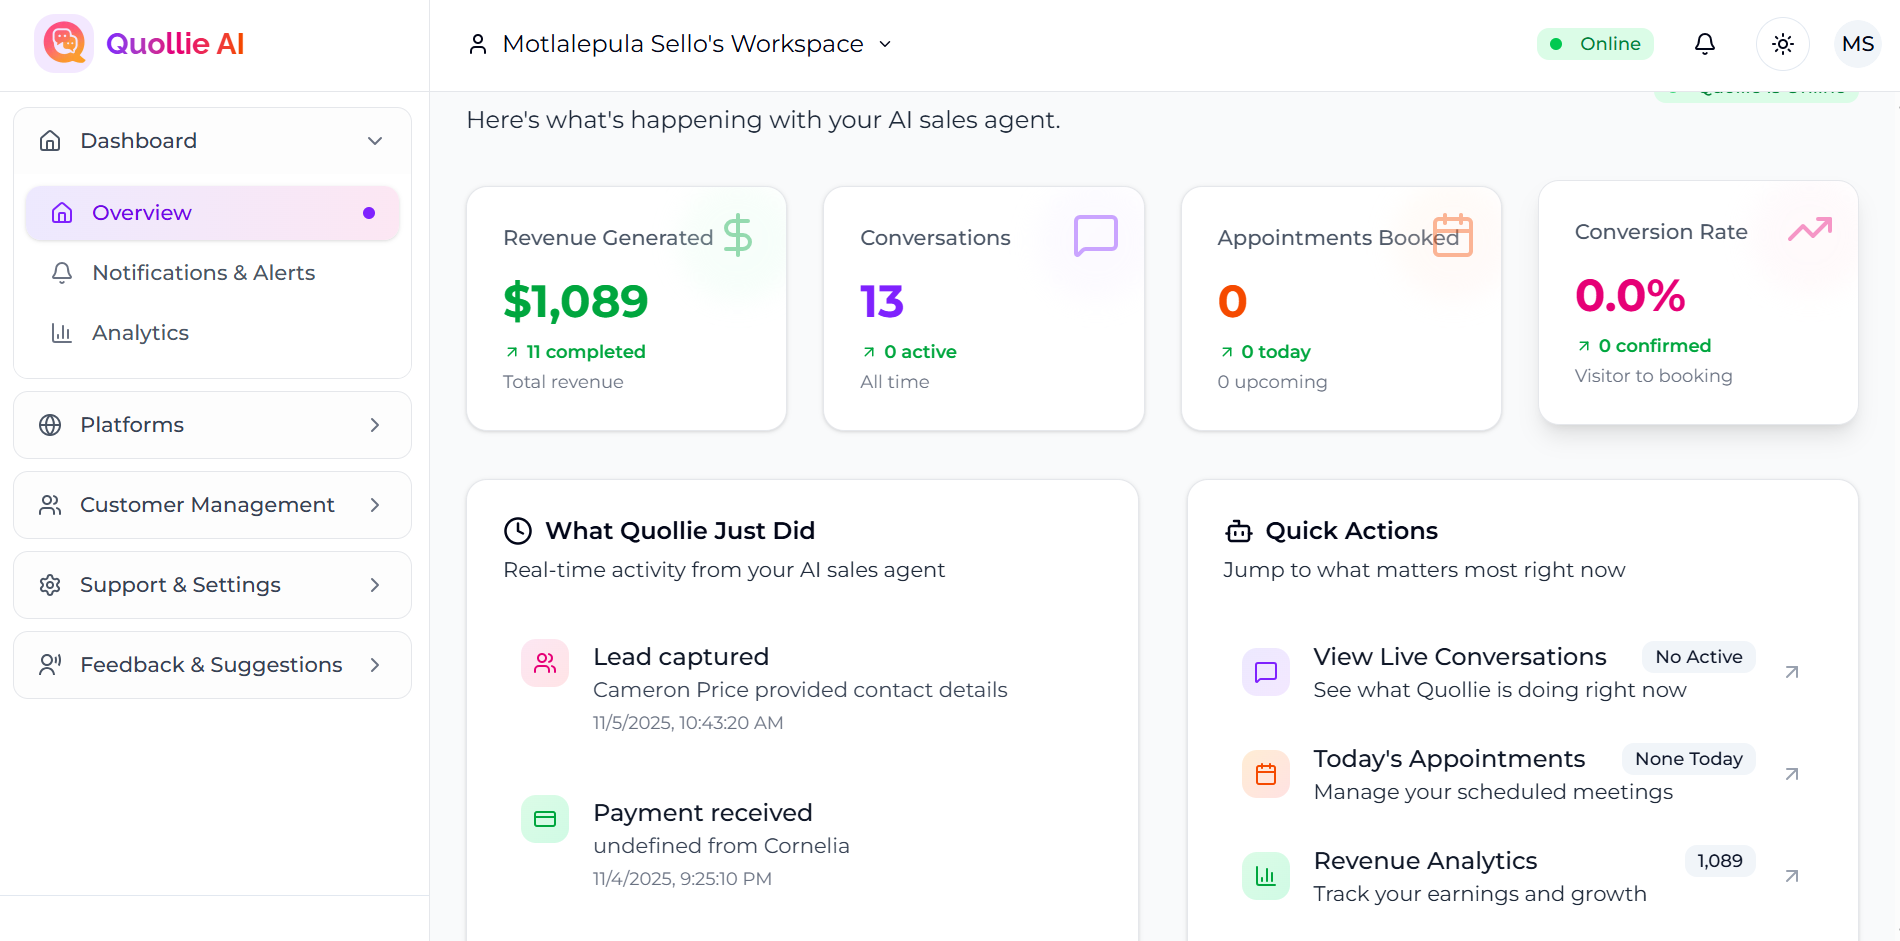Expand the Platforms section
The height and width of the screenshot is (941, 1900).
(212, 425)
